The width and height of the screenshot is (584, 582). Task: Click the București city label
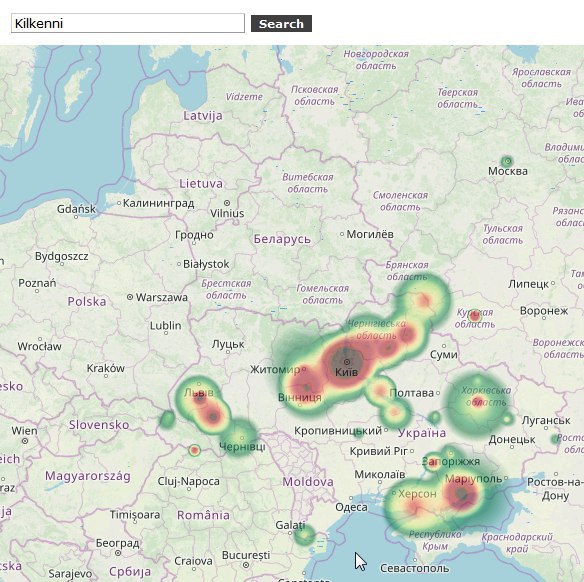tap(246, 555)
